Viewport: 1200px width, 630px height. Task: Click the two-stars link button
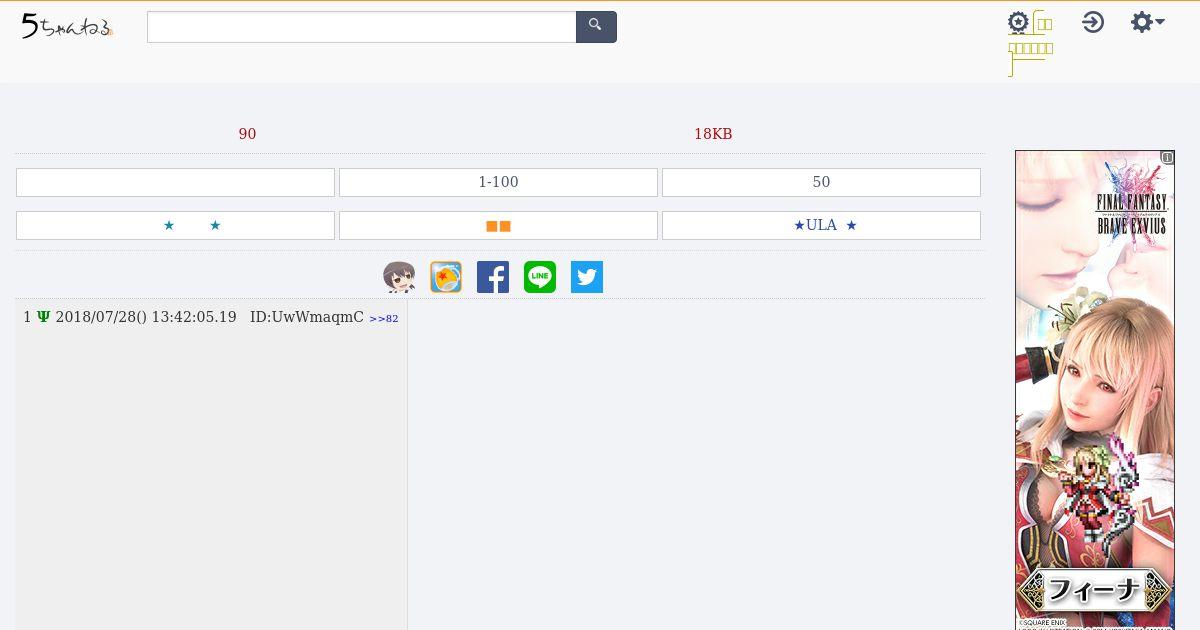tap(175, 225)
